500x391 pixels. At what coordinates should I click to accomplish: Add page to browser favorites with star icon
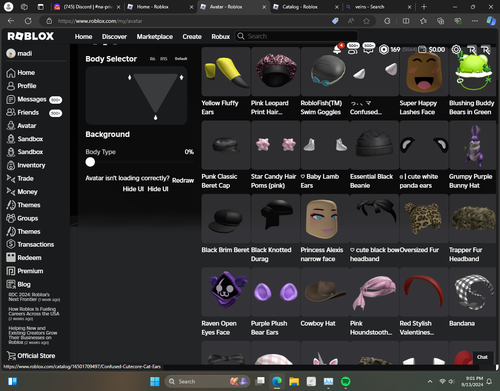point(366,21)
